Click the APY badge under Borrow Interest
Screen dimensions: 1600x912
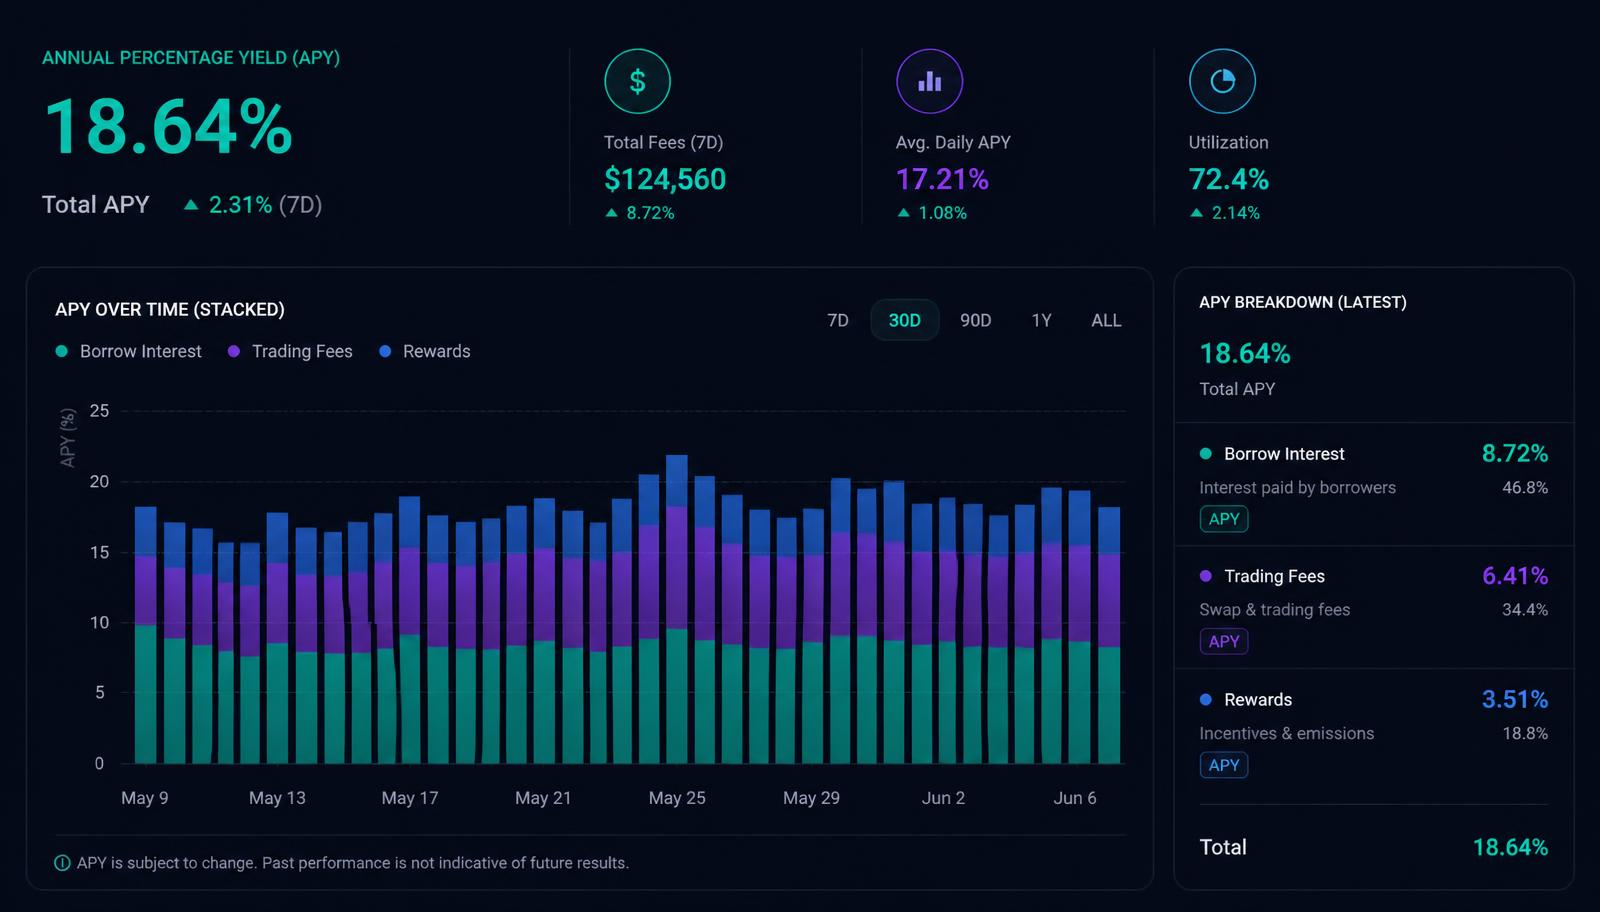(1224, 519)
